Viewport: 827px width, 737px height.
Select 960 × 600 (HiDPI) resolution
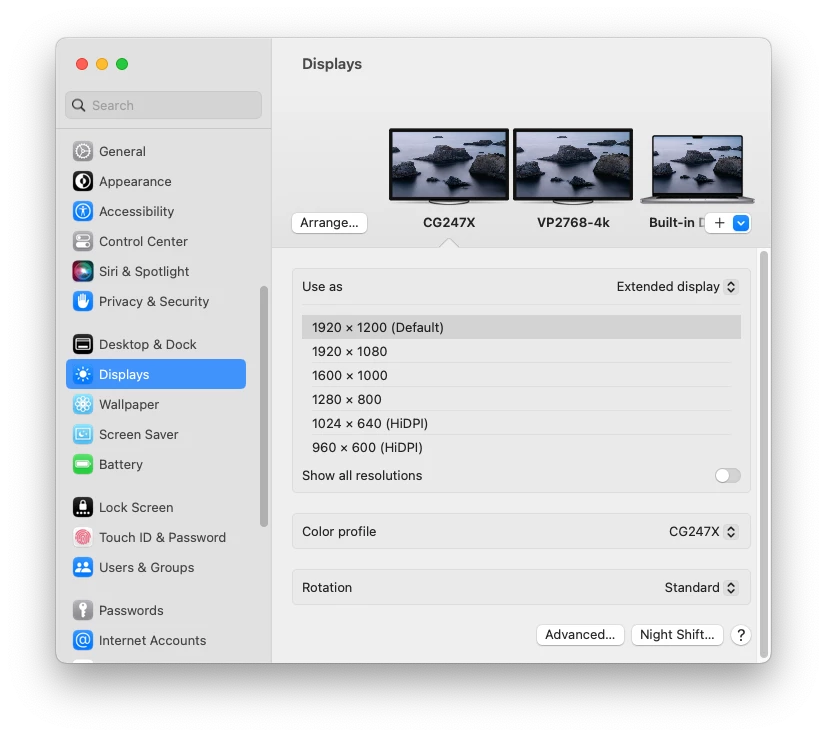pyautogui.click(x=521, y=448)
